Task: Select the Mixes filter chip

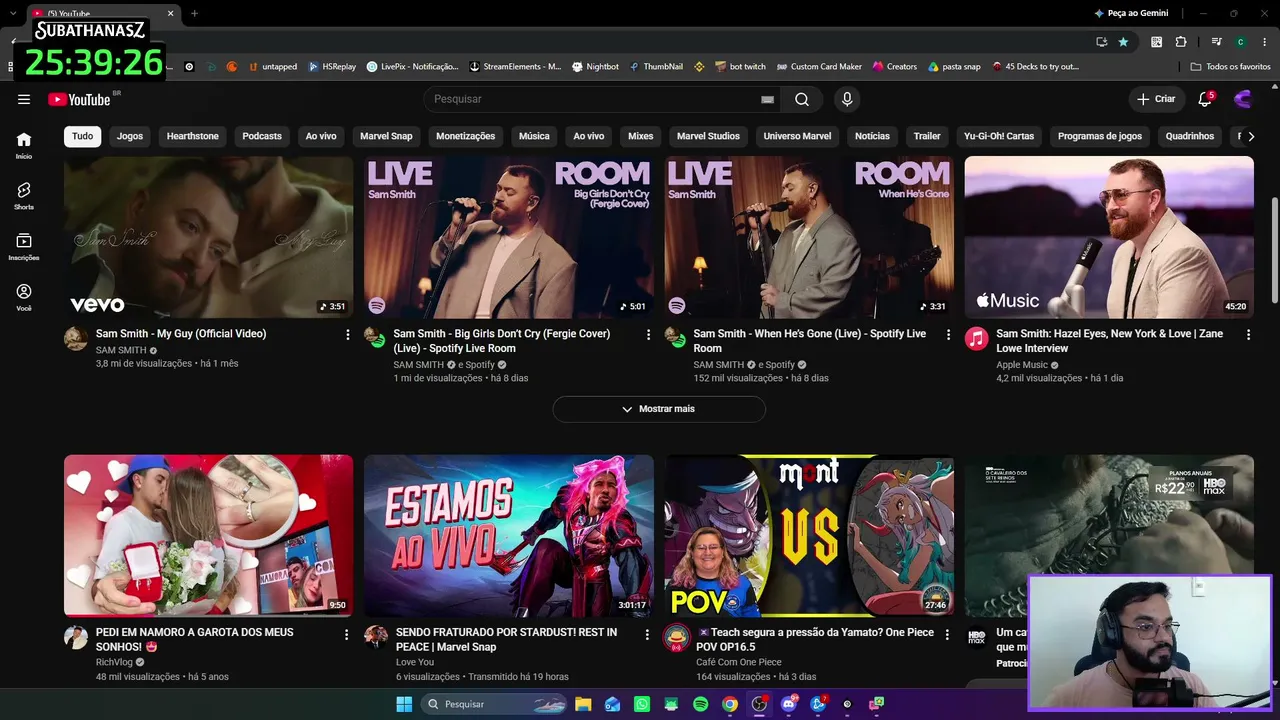Action: click(x=641, y=136)
